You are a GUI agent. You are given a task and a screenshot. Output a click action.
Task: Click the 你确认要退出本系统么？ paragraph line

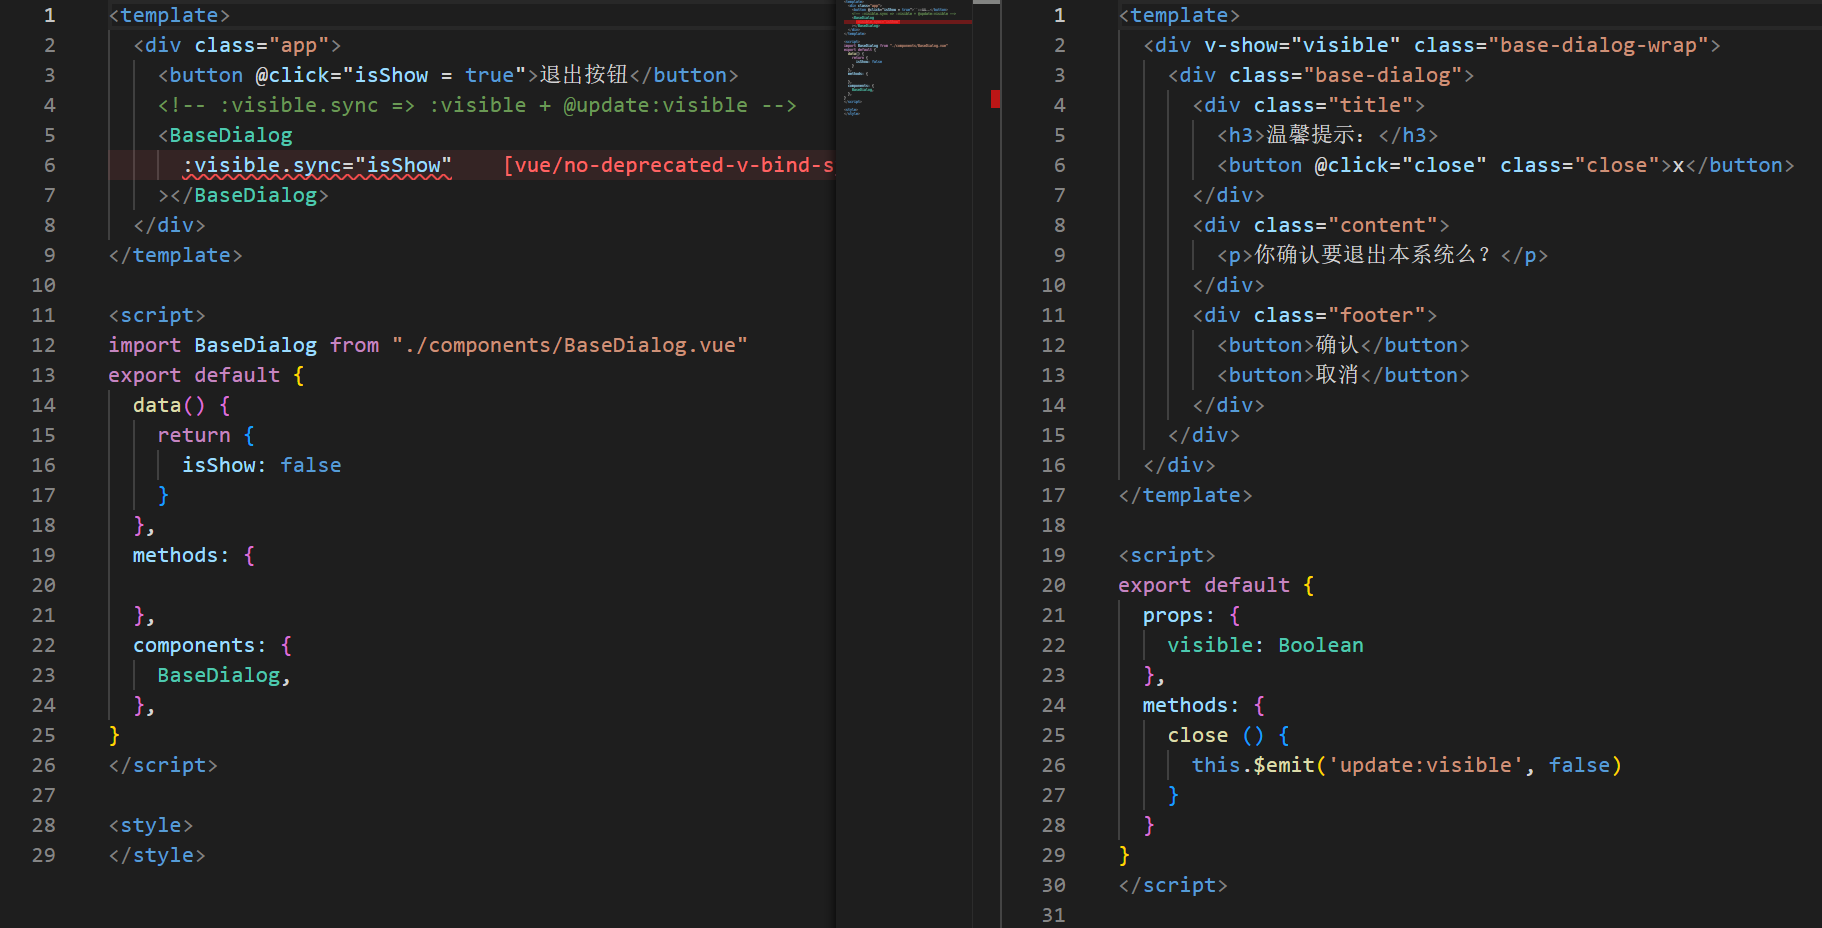click(x=1383, y=255)
